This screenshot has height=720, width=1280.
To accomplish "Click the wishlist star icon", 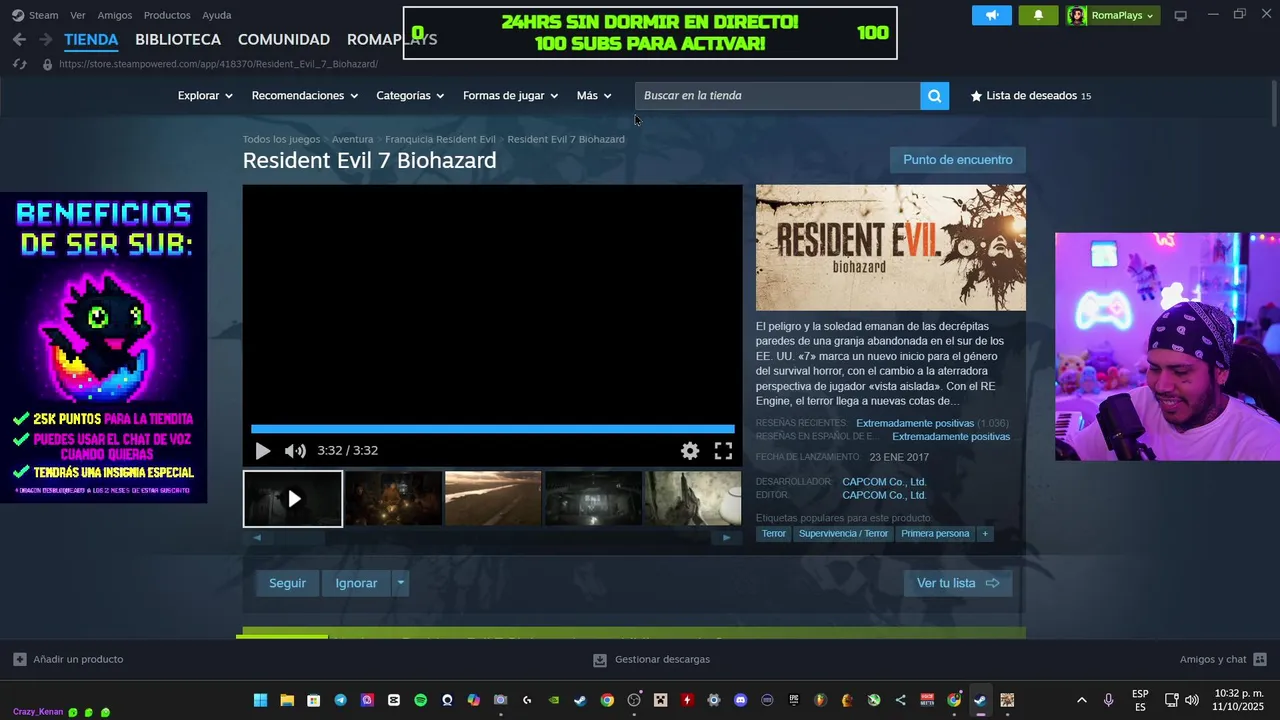I will tap(976, 96).
